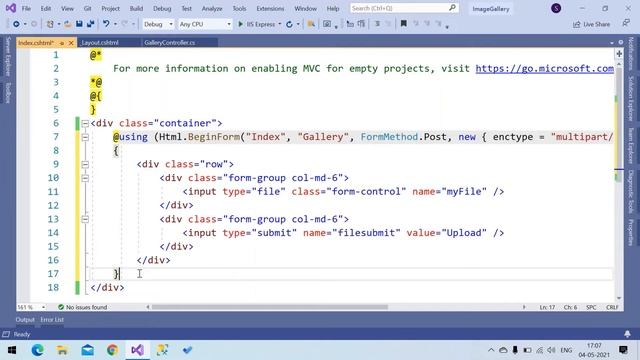Open the Window menu
Image resolution: width=640 pixels, height=360 pixels.
305,8
